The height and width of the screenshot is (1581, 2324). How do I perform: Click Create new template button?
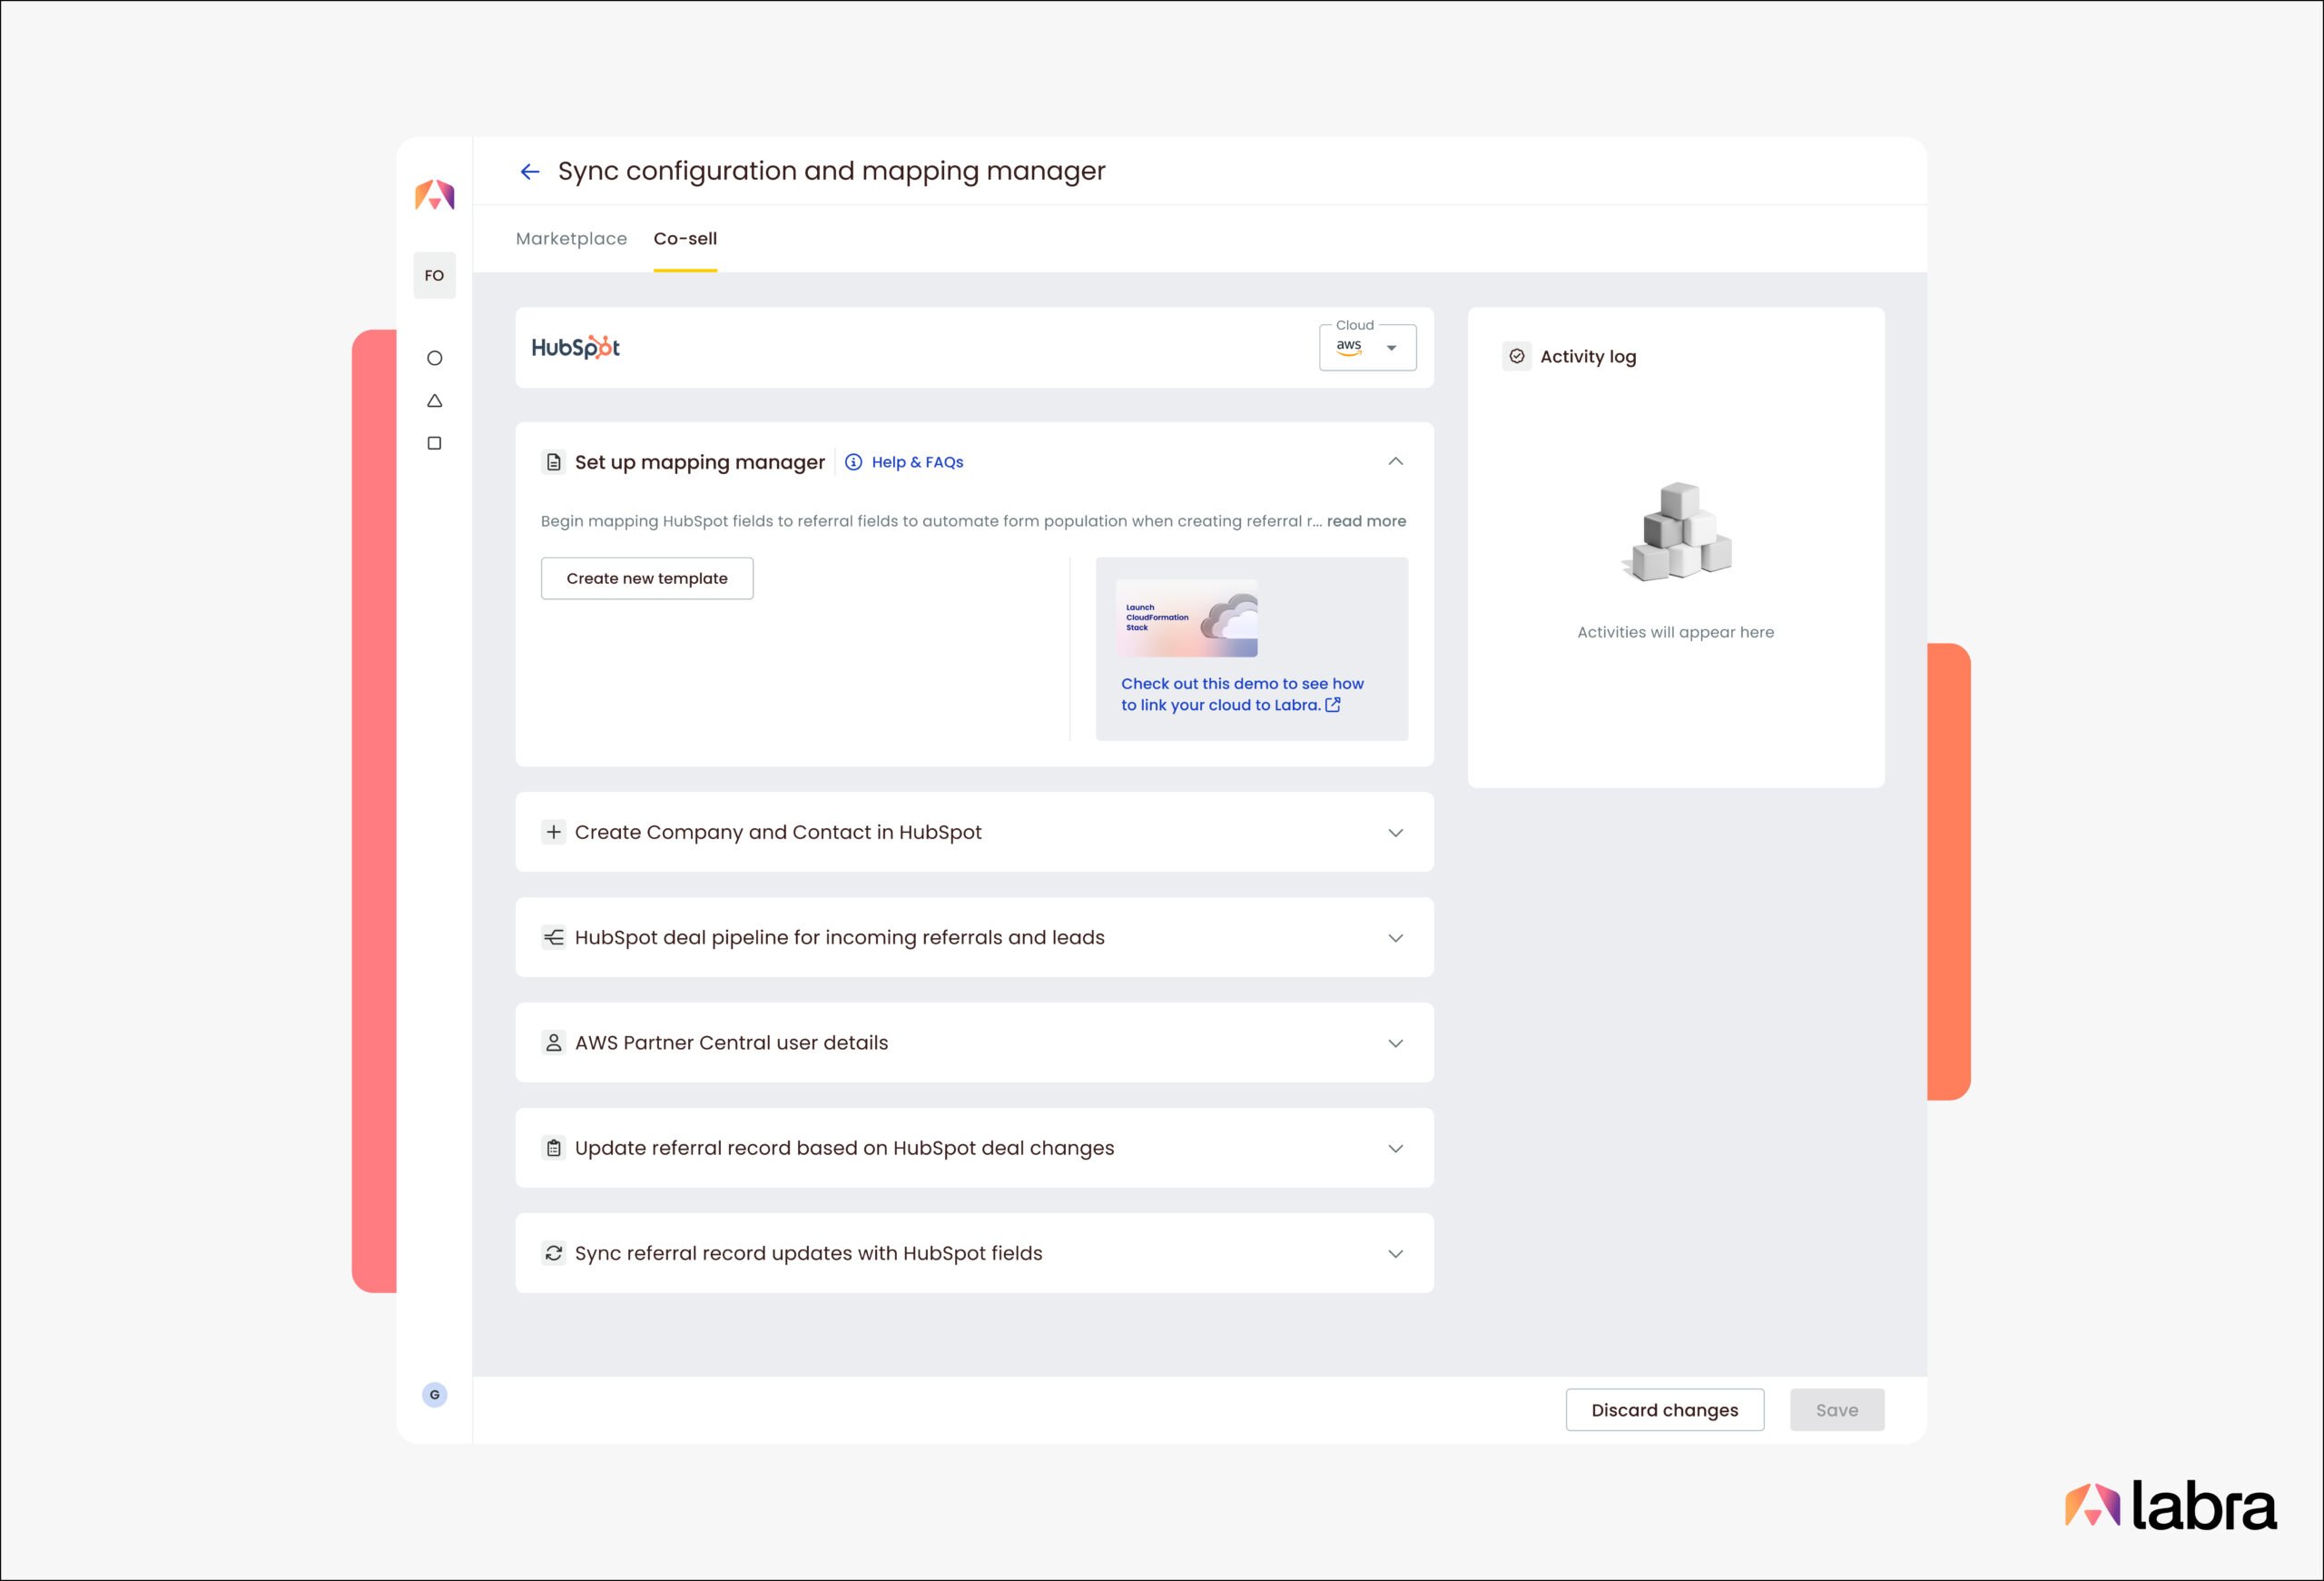(647, 578)
